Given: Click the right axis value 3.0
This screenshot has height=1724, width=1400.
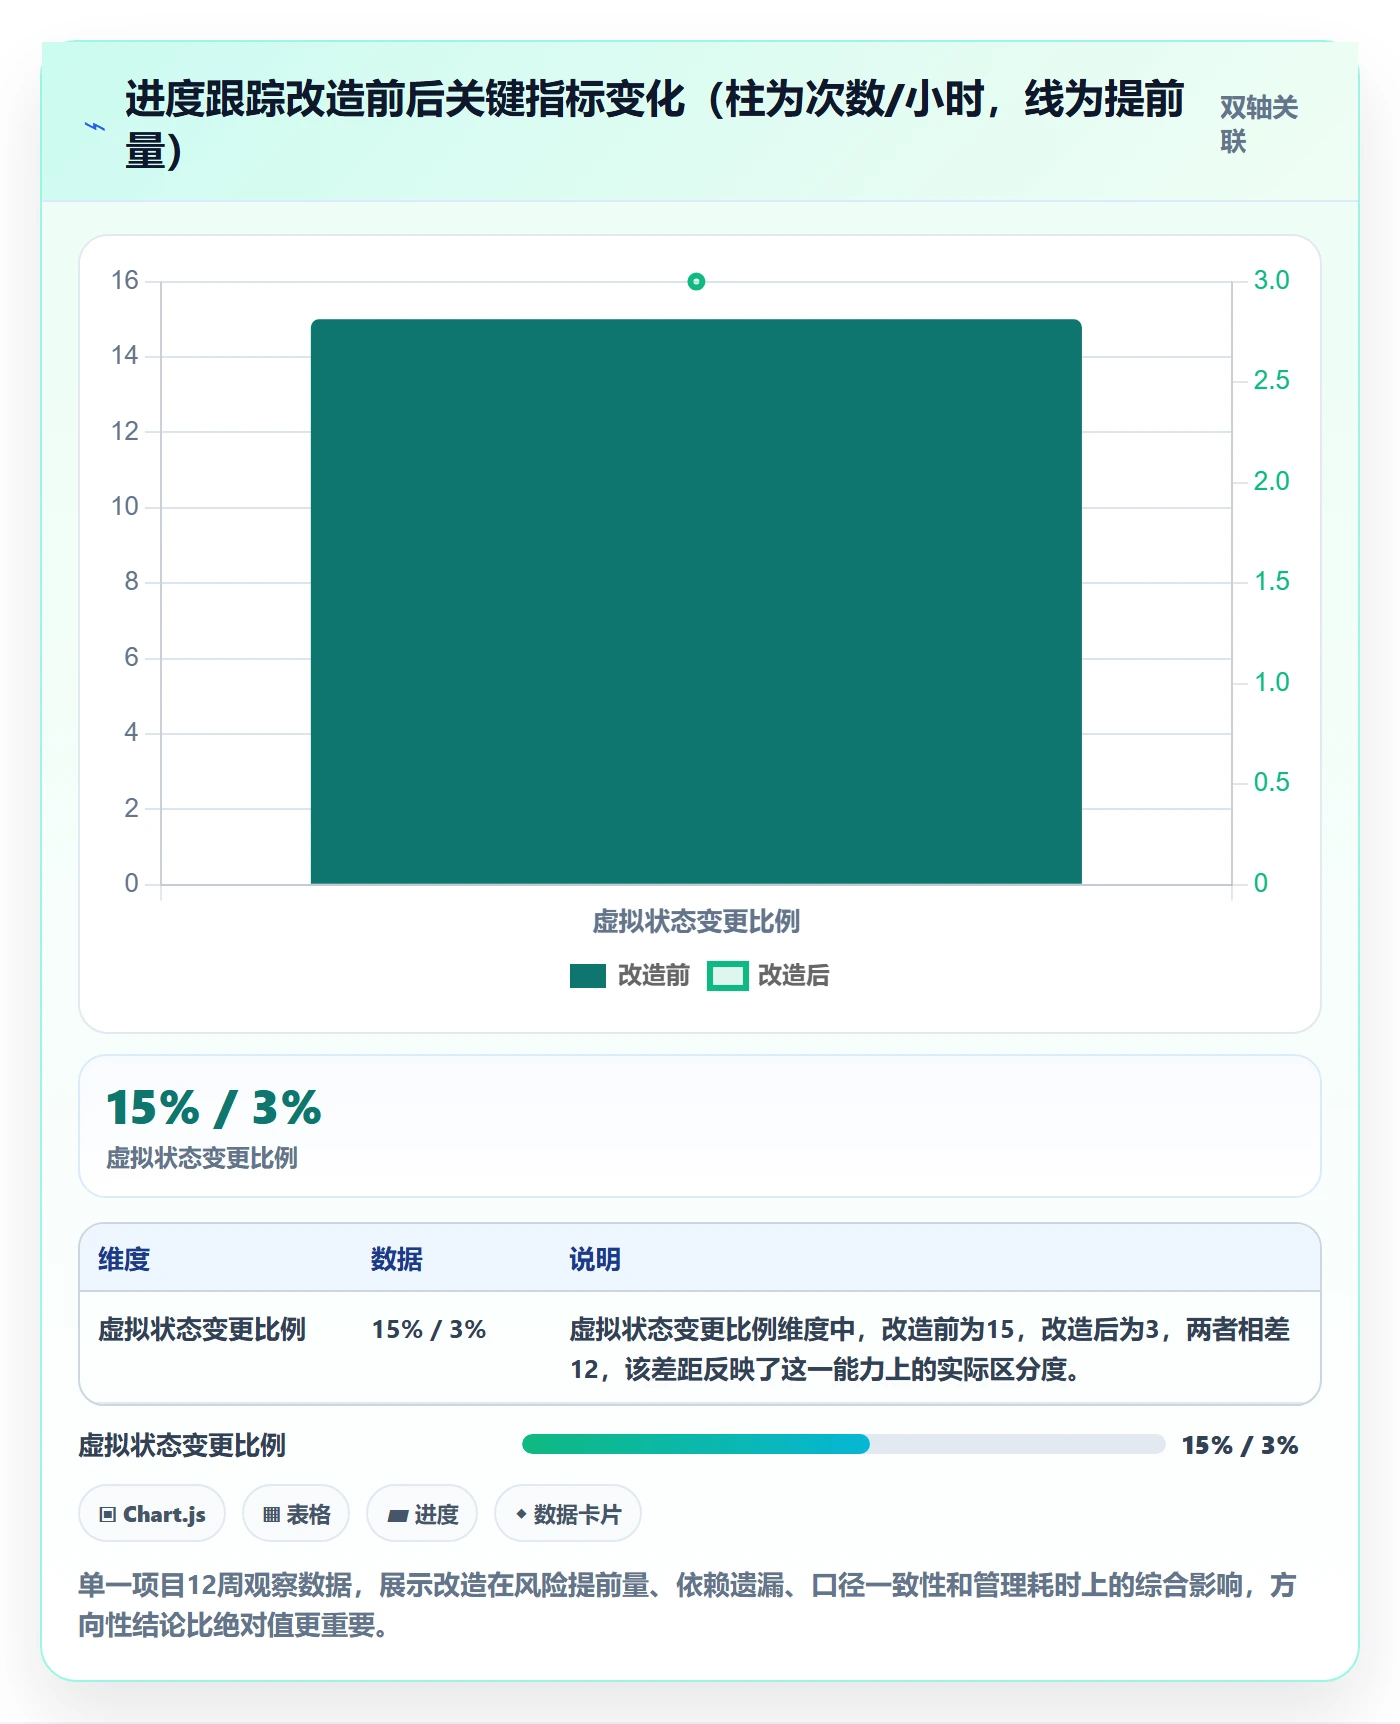Looking at the screenshot, I should coord(1272,281).
